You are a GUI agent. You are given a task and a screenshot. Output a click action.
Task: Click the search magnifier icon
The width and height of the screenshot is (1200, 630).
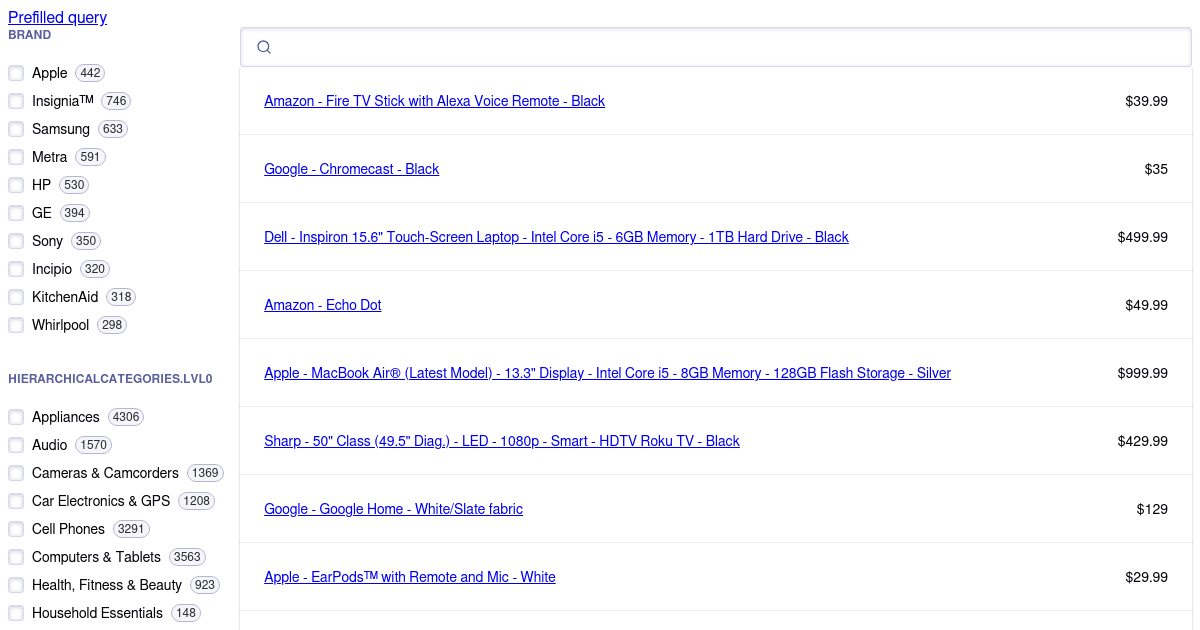(264, 47)
